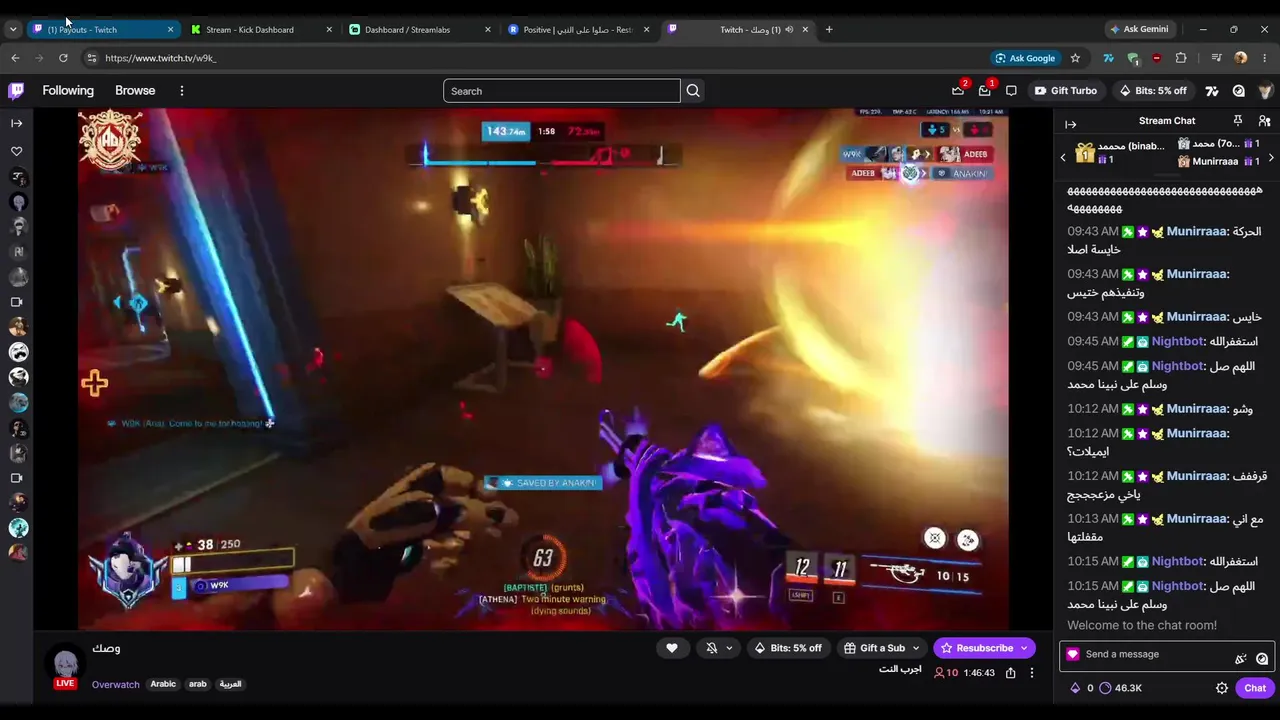This screenshot has height=720, width=1280.
Task: Bookmark this page with the star
Action: pos(1075,58)
